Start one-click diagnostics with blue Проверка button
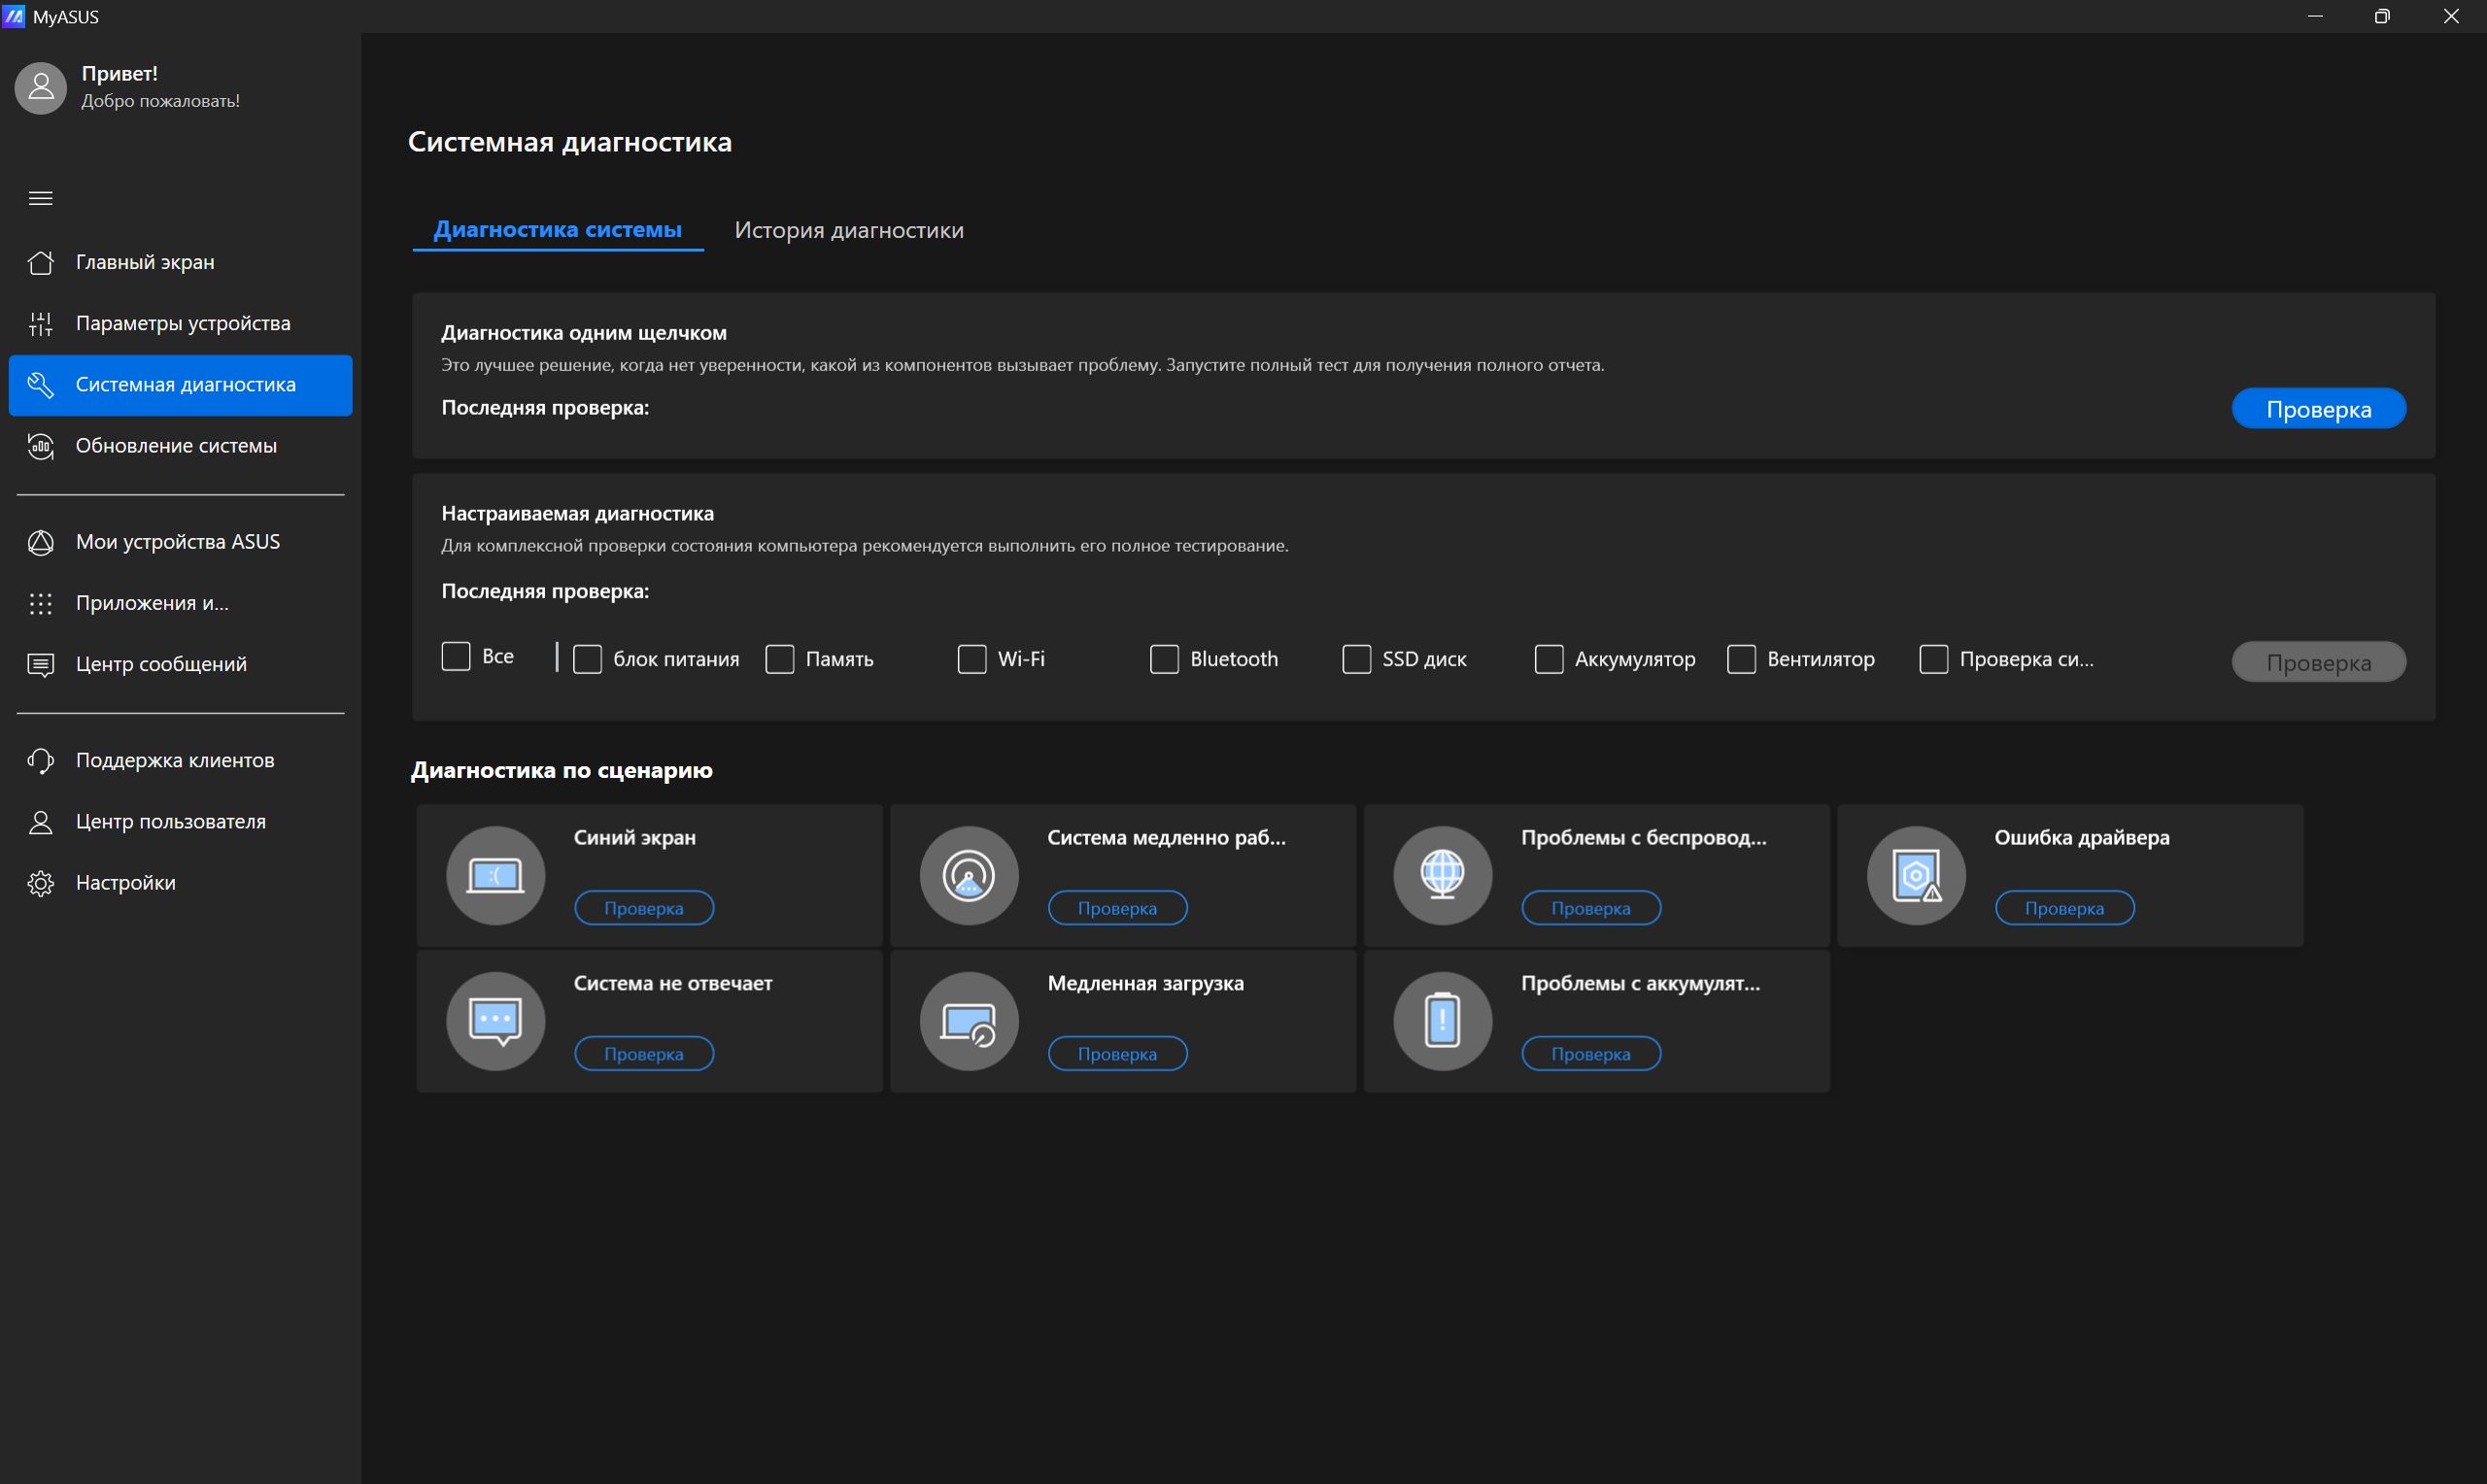The height and width of the screenshot is (1484, 2487). pyautogui.click(x=2319, y=408)
